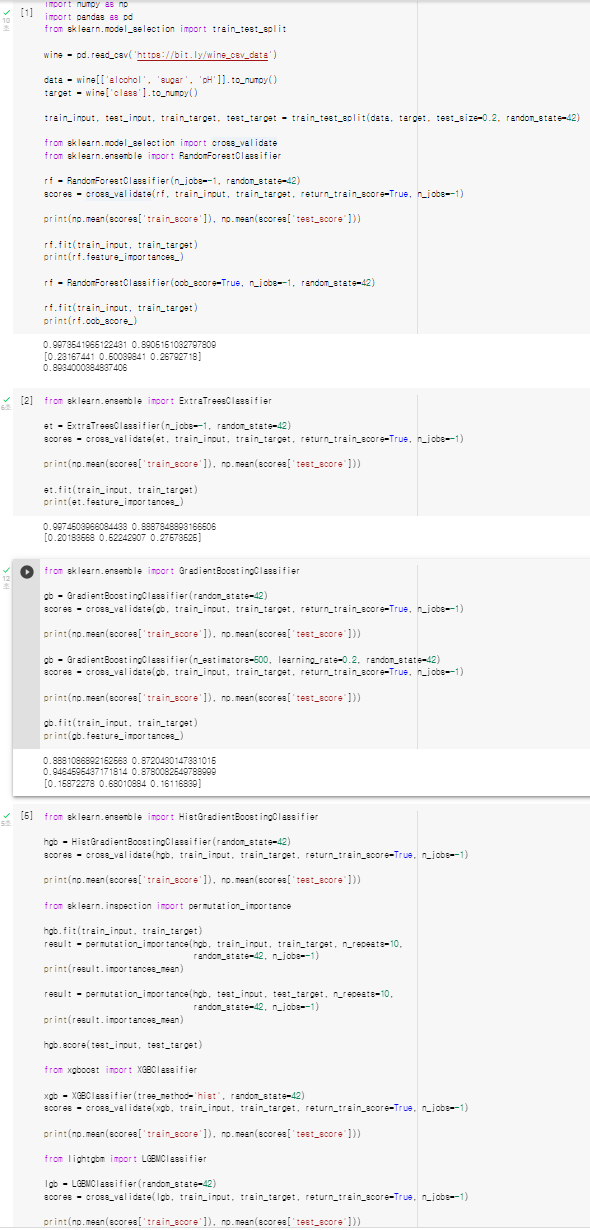
Task: Click output '0.8881086892152563 0.8720430147331015'
Action: 130,762
